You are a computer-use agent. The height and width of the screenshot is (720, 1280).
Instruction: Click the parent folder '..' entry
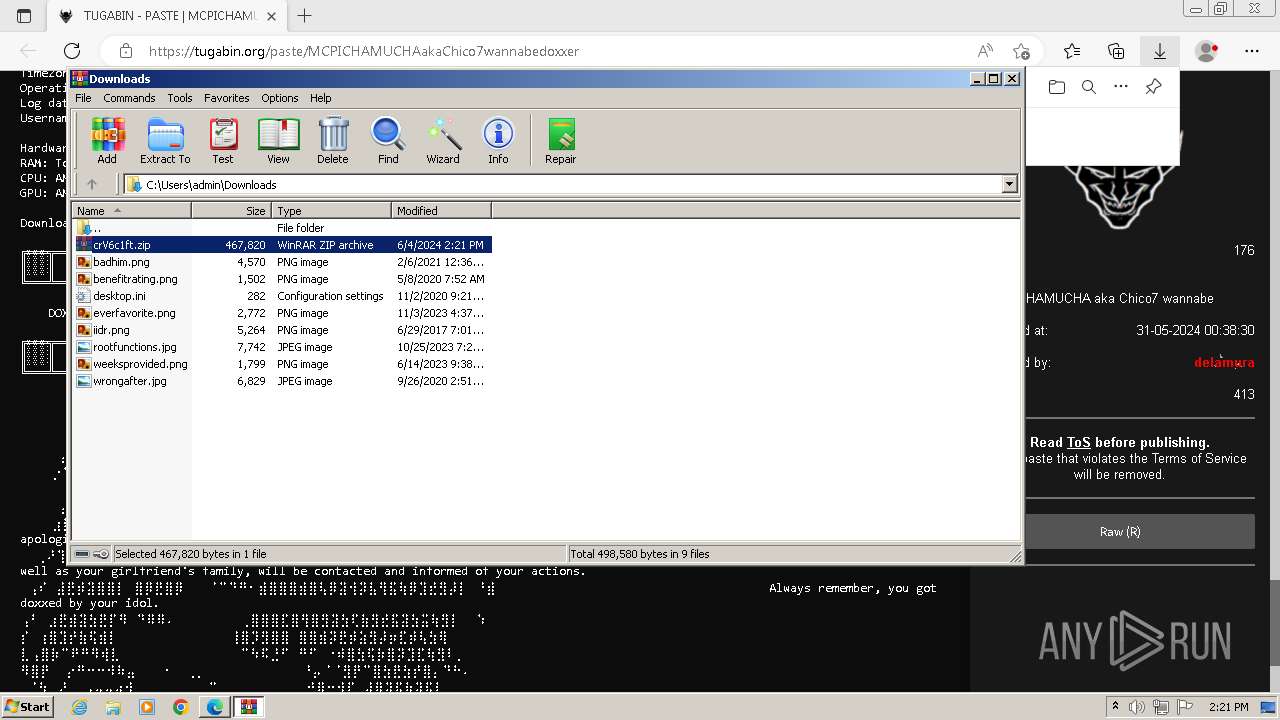tap(90, 228)
